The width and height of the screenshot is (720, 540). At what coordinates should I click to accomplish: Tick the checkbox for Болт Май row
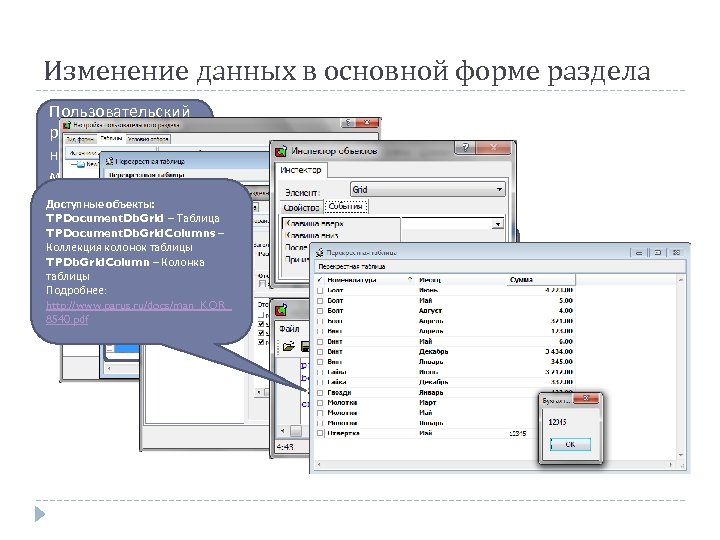click(x=320, y=301)
